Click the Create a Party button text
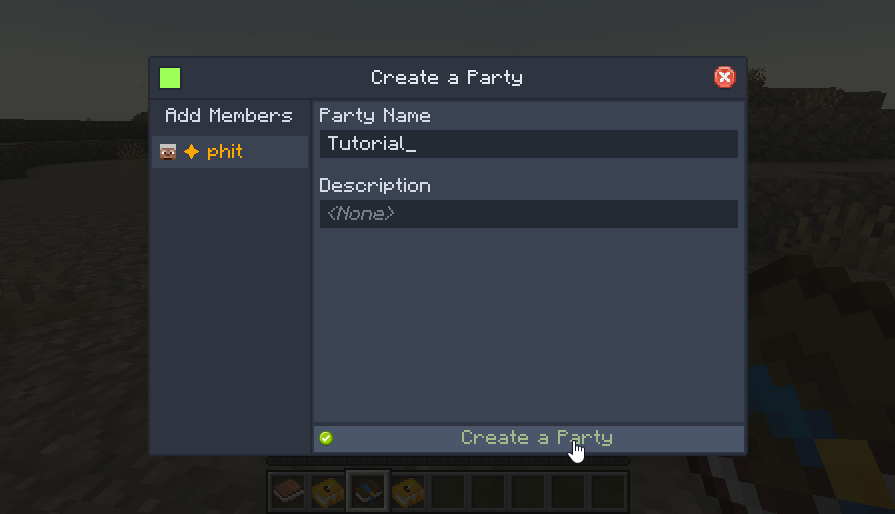This screenshot has width=895, height=514. tap(537, 438)
